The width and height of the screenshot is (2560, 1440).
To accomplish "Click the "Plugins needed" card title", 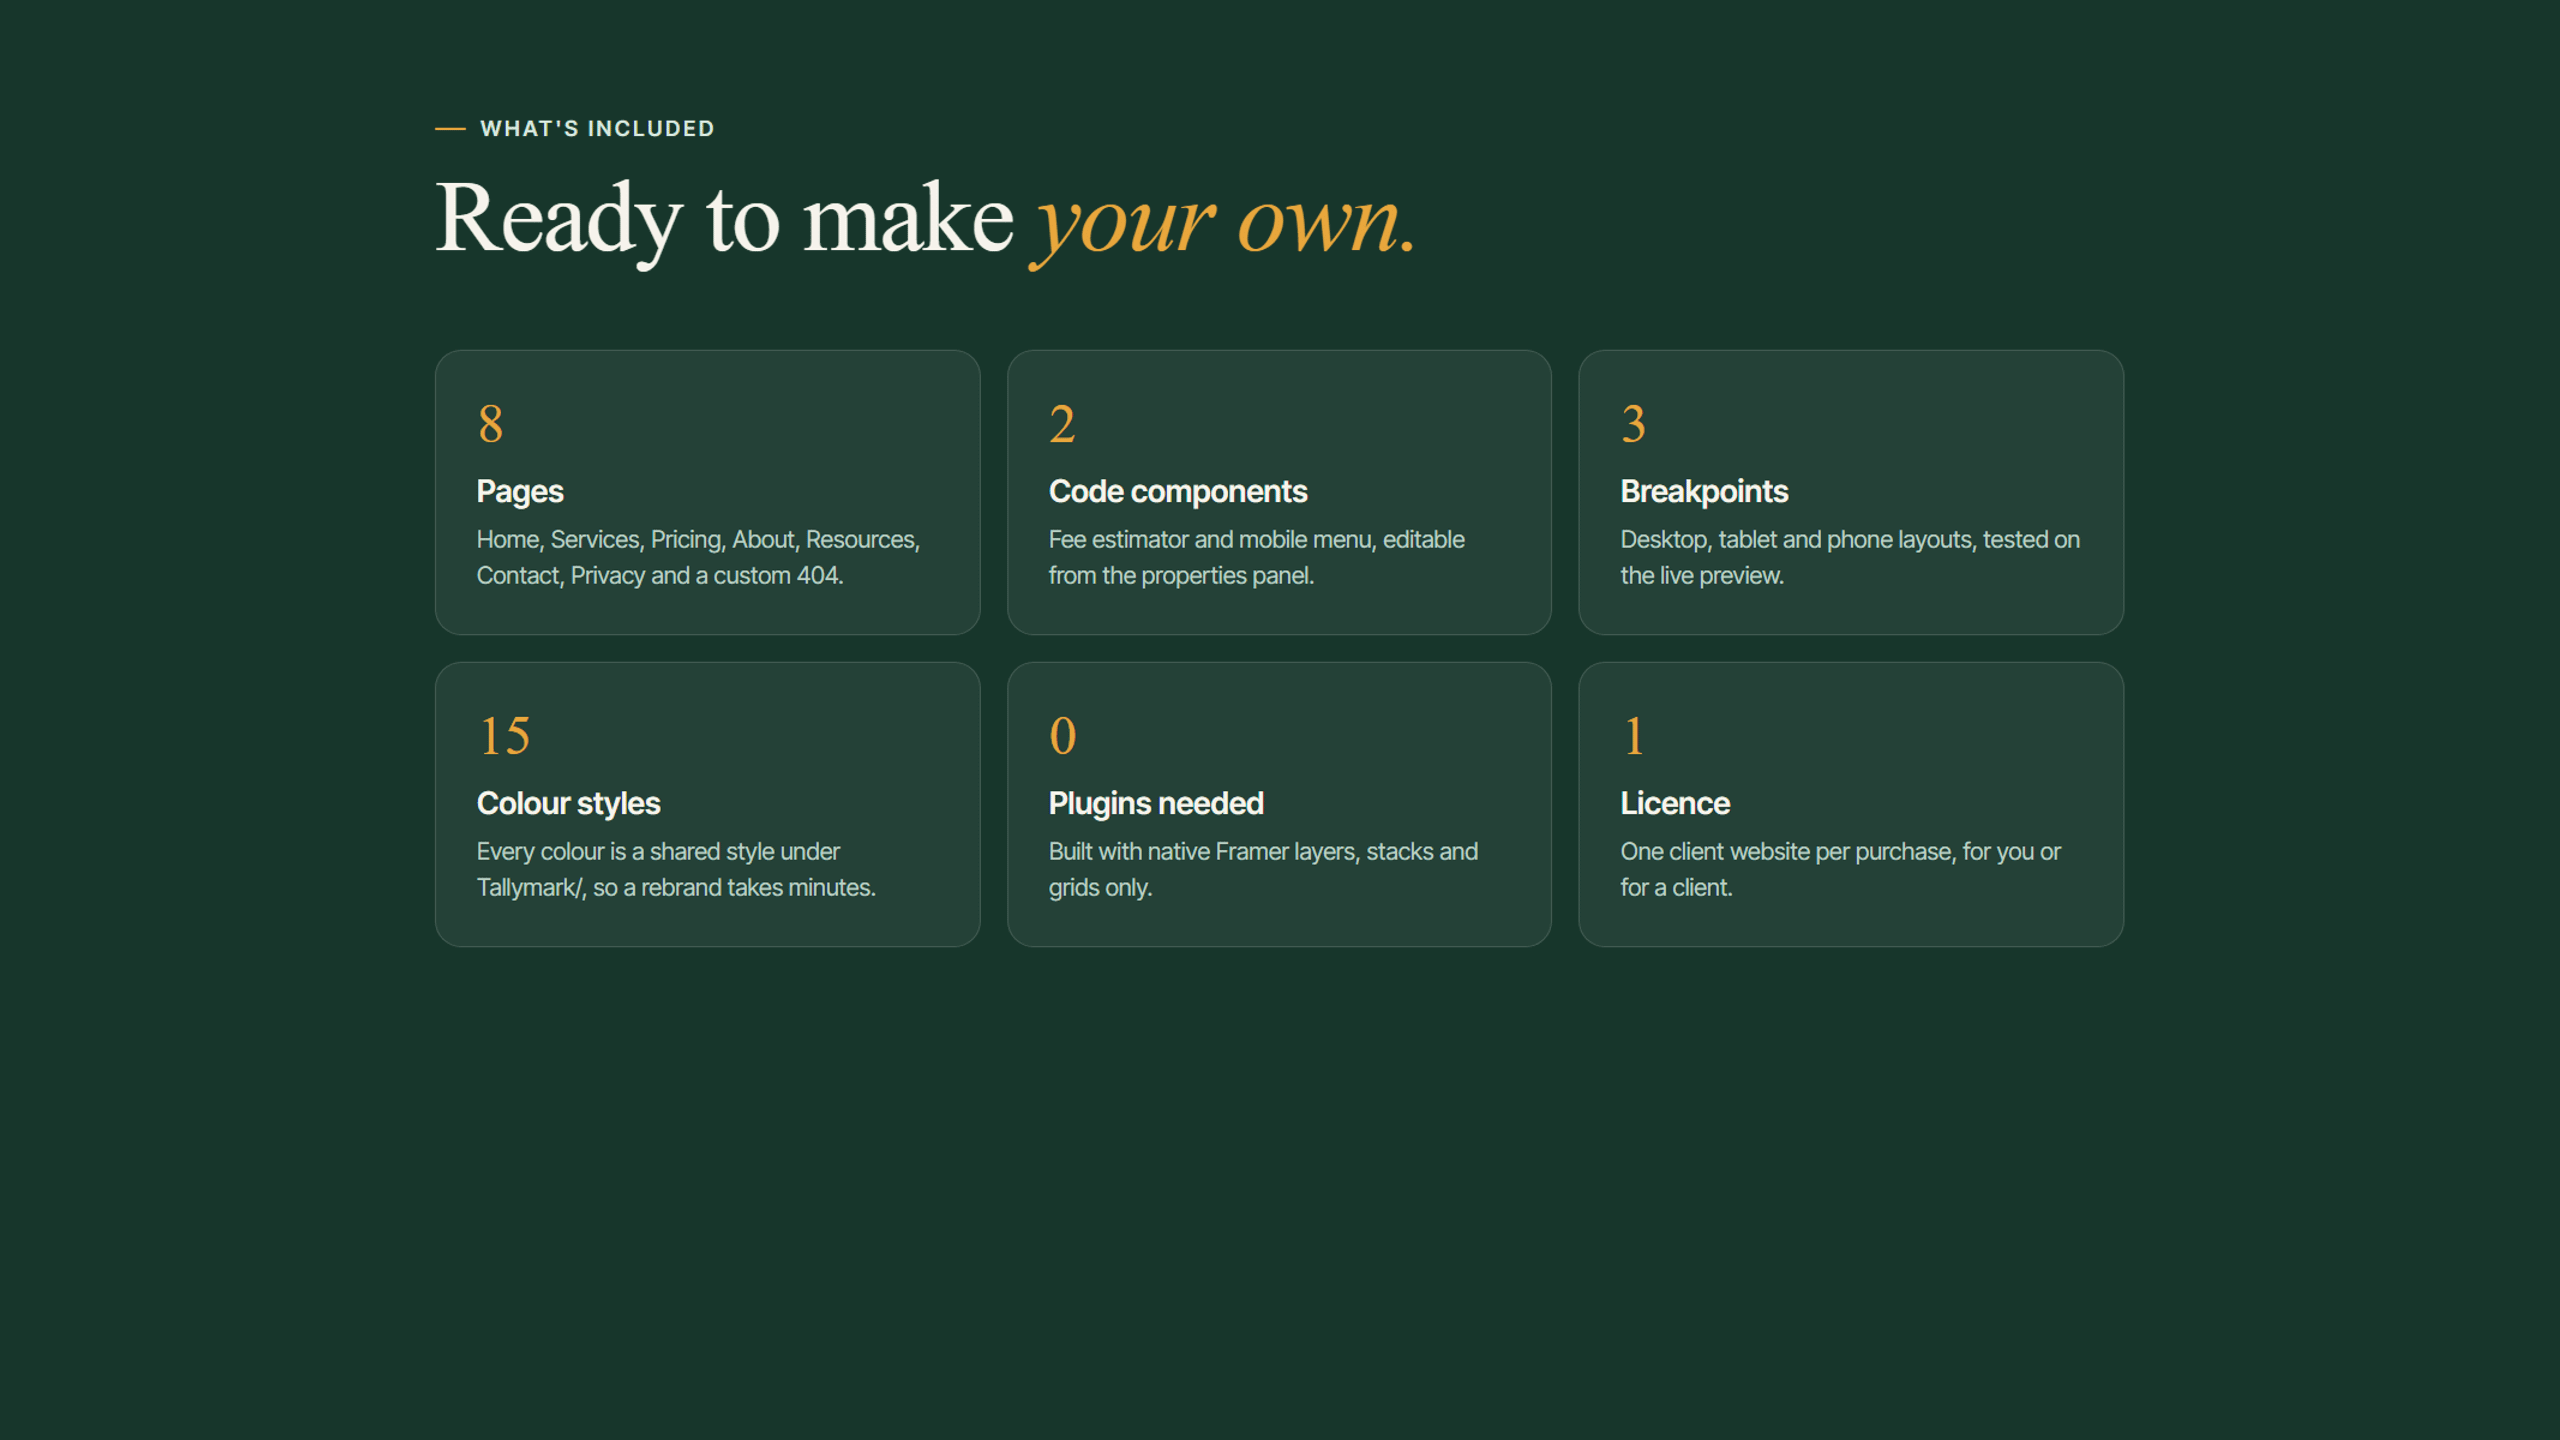I will click(1156, 804).
